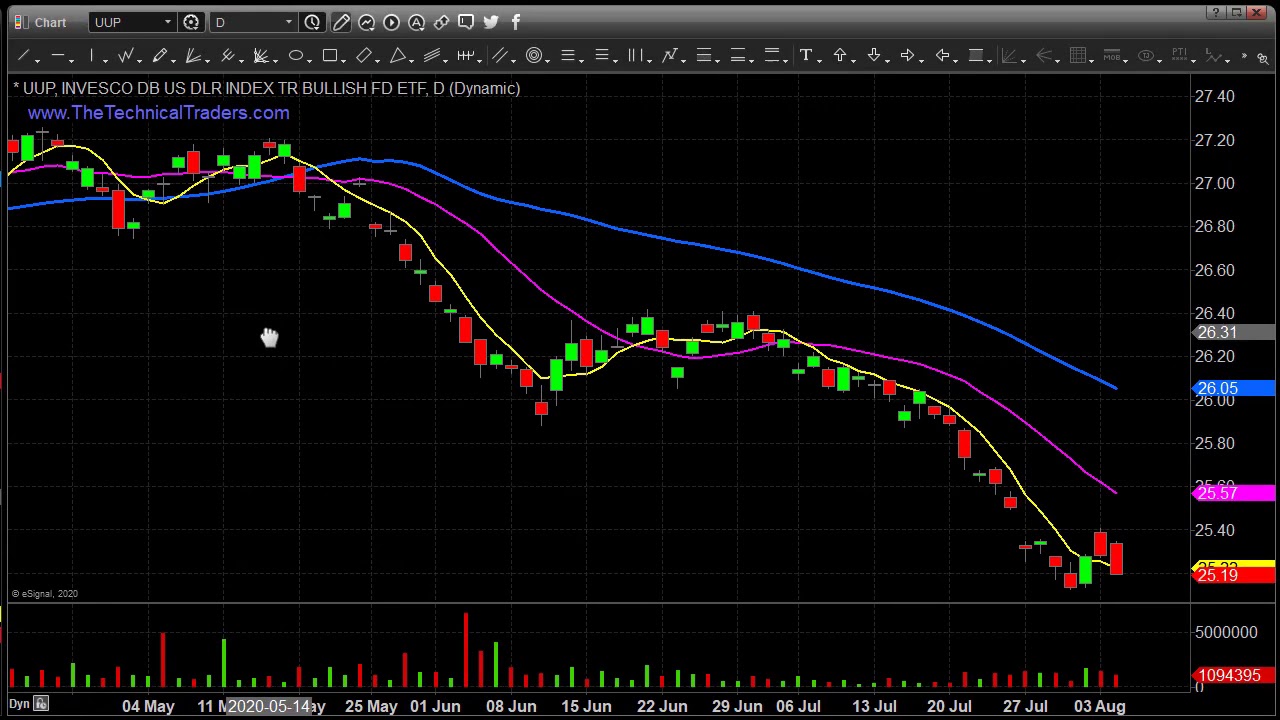Open the grid table tool
This screenshot has height=720, width=1280.
pos(1078,56)
